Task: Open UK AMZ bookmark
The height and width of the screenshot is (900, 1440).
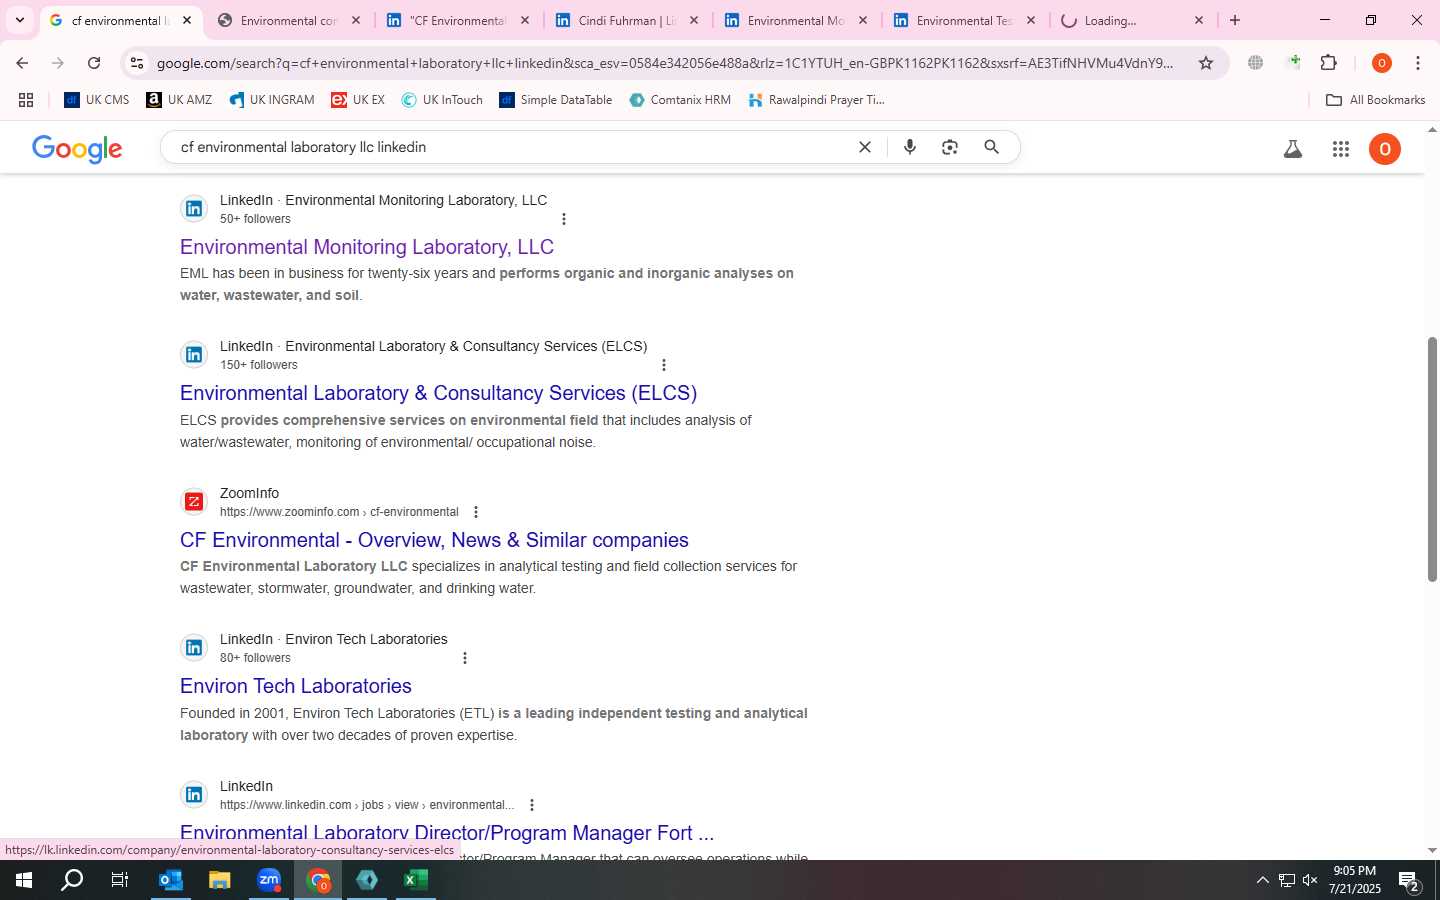Action: (x=179, y=100)
